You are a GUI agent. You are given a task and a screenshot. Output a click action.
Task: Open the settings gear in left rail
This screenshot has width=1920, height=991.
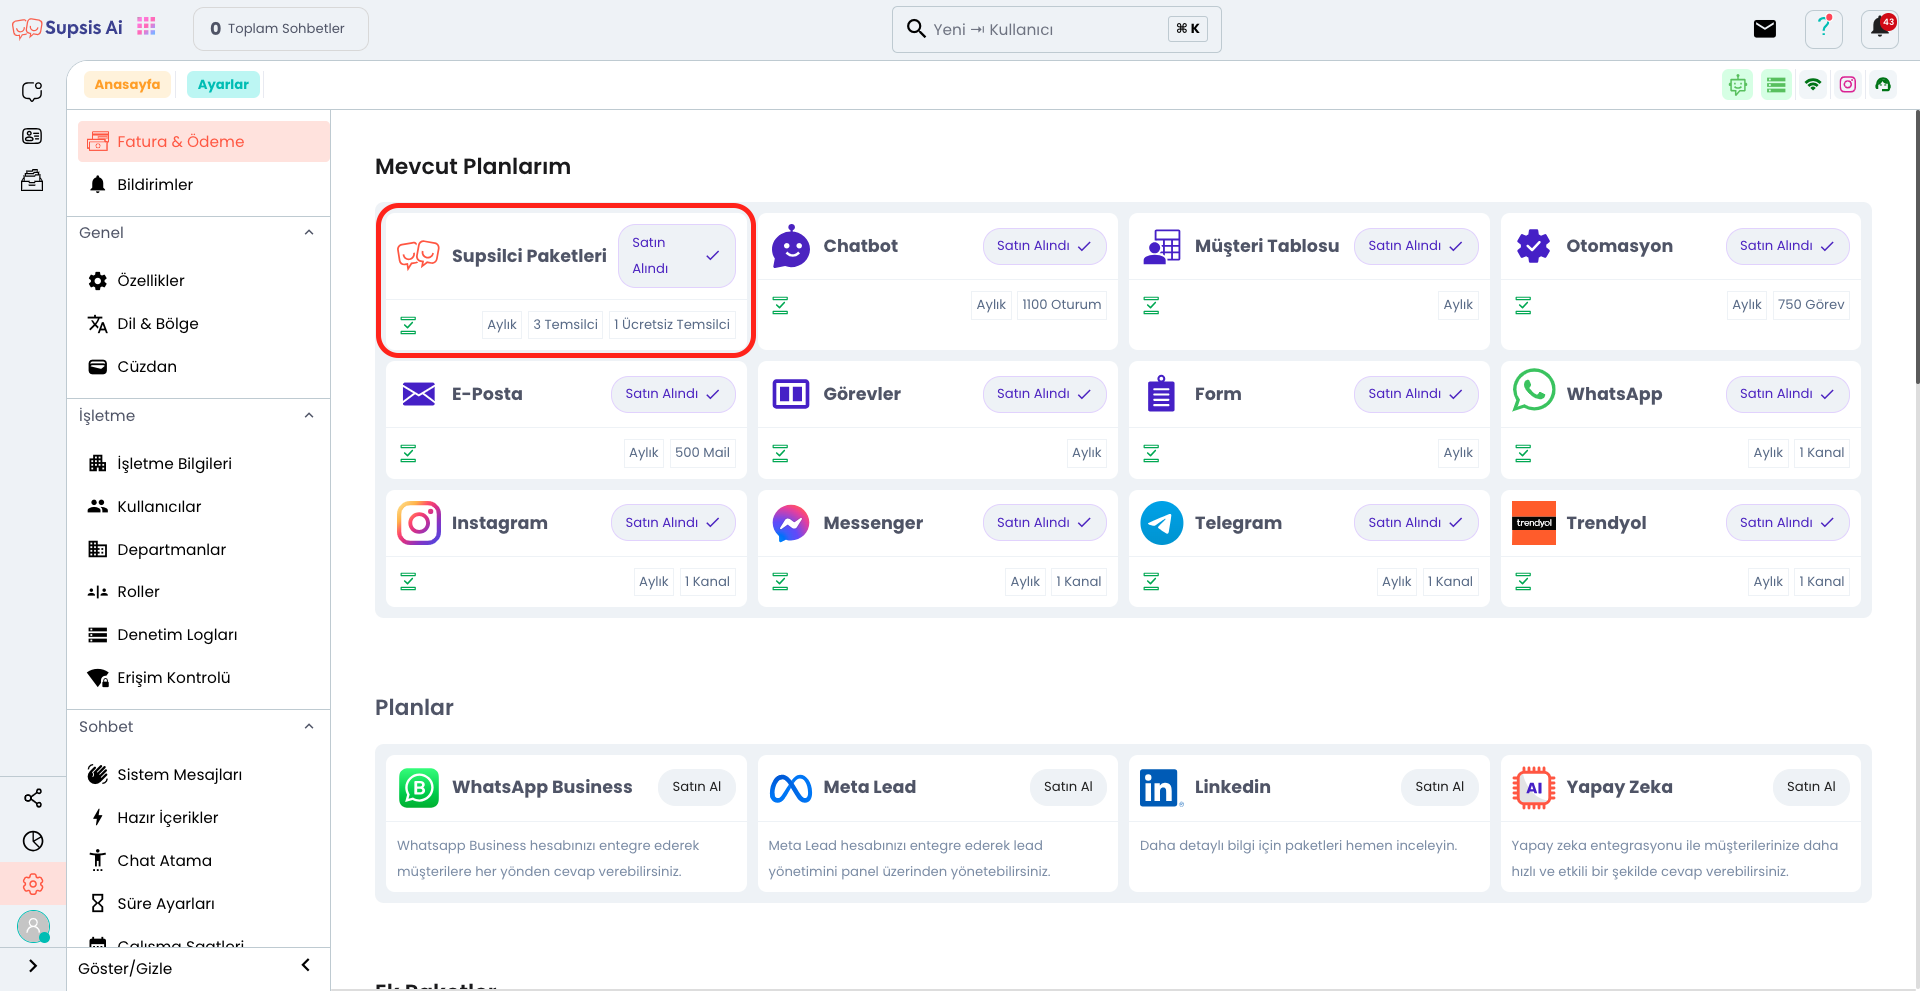click(x=33, y=884)
